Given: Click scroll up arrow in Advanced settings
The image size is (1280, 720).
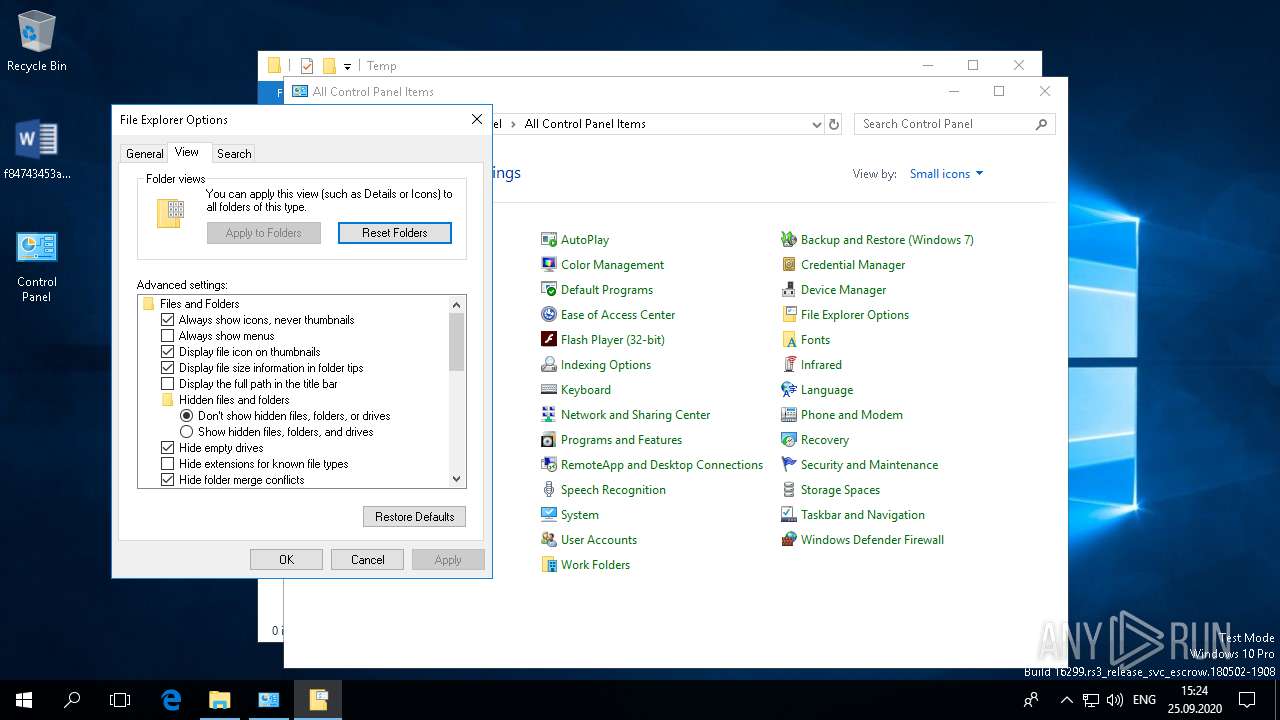Looking at the screenshot, I should [x=457, y=305].
